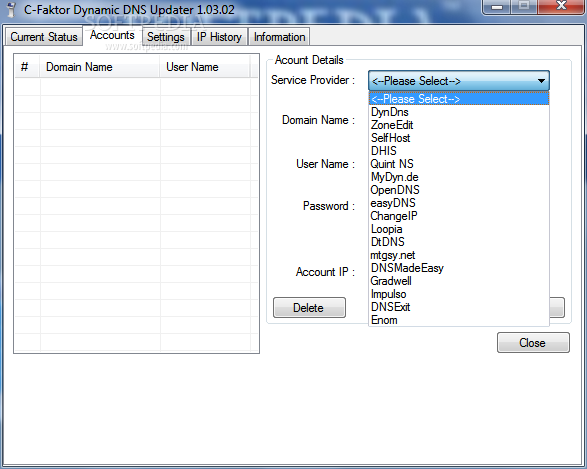Choose Gradwell in the provider list
This screenshot has height=469, width=587.
pyautogui.click(x=459, y=281)
